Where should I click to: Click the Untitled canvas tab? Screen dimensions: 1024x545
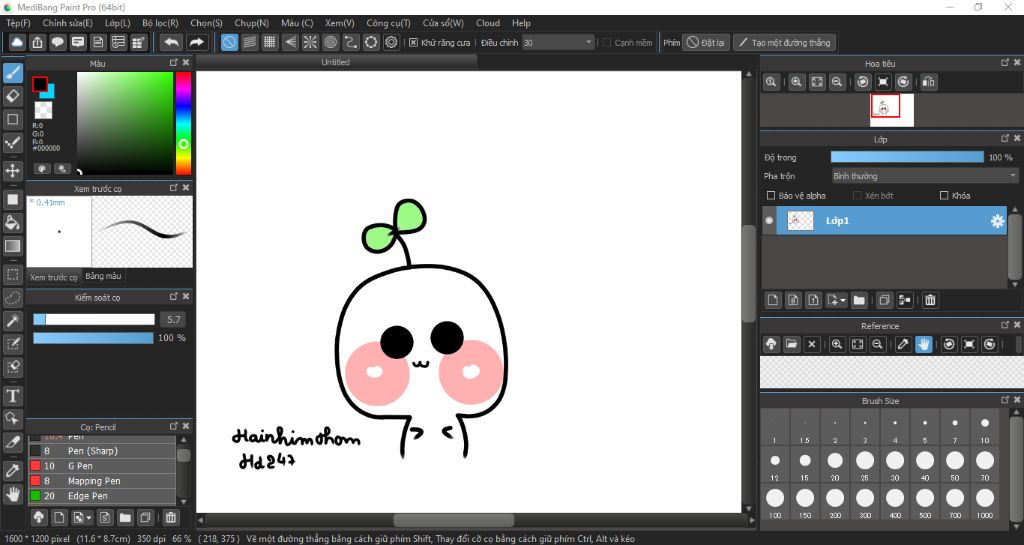pos(335,62)
